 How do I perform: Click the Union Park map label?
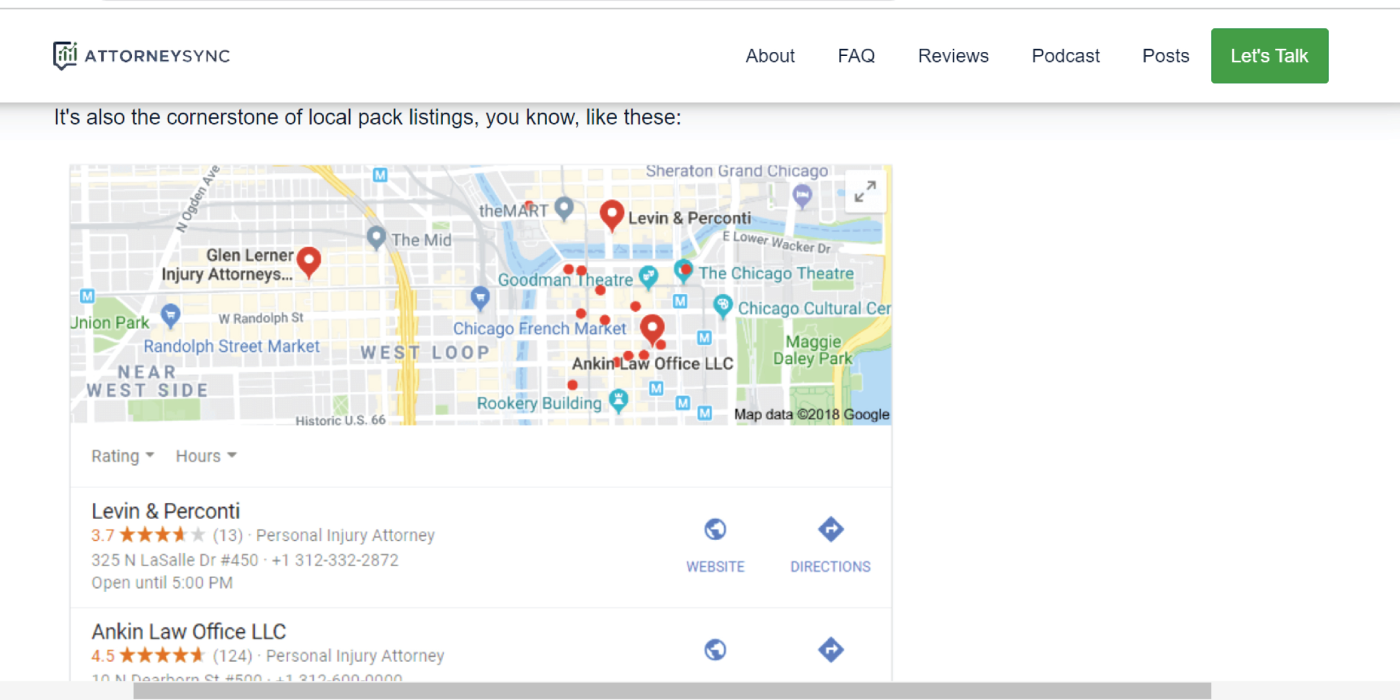click(x=110, y=322)
